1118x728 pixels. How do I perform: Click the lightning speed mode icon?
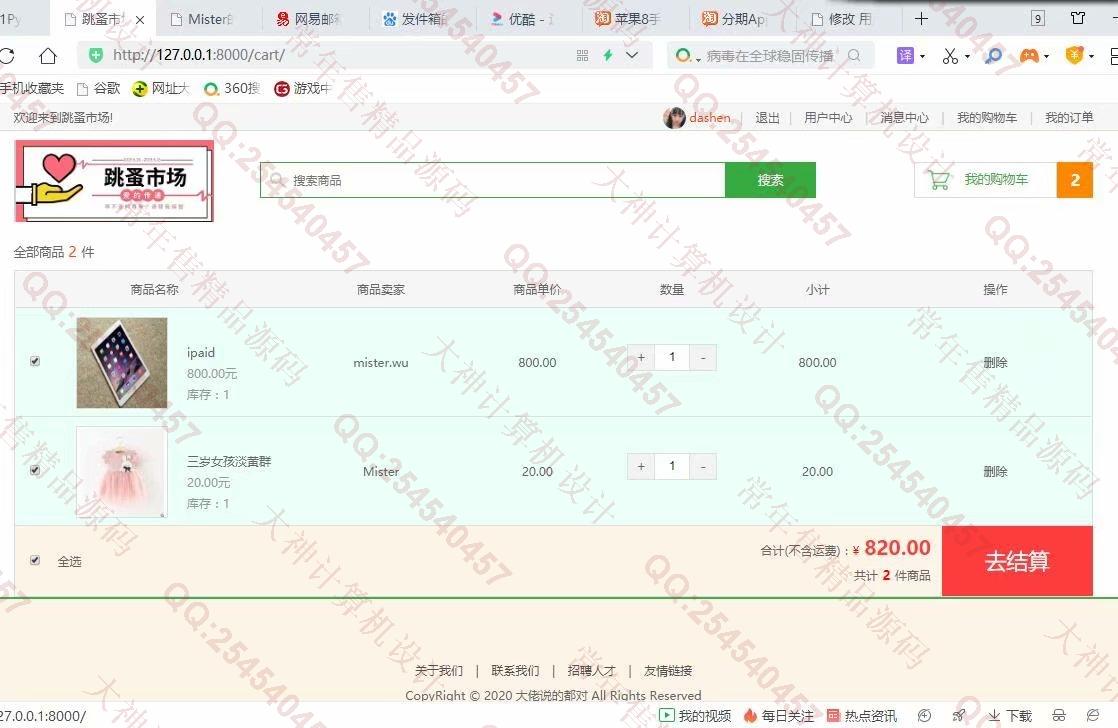(607, 55)
